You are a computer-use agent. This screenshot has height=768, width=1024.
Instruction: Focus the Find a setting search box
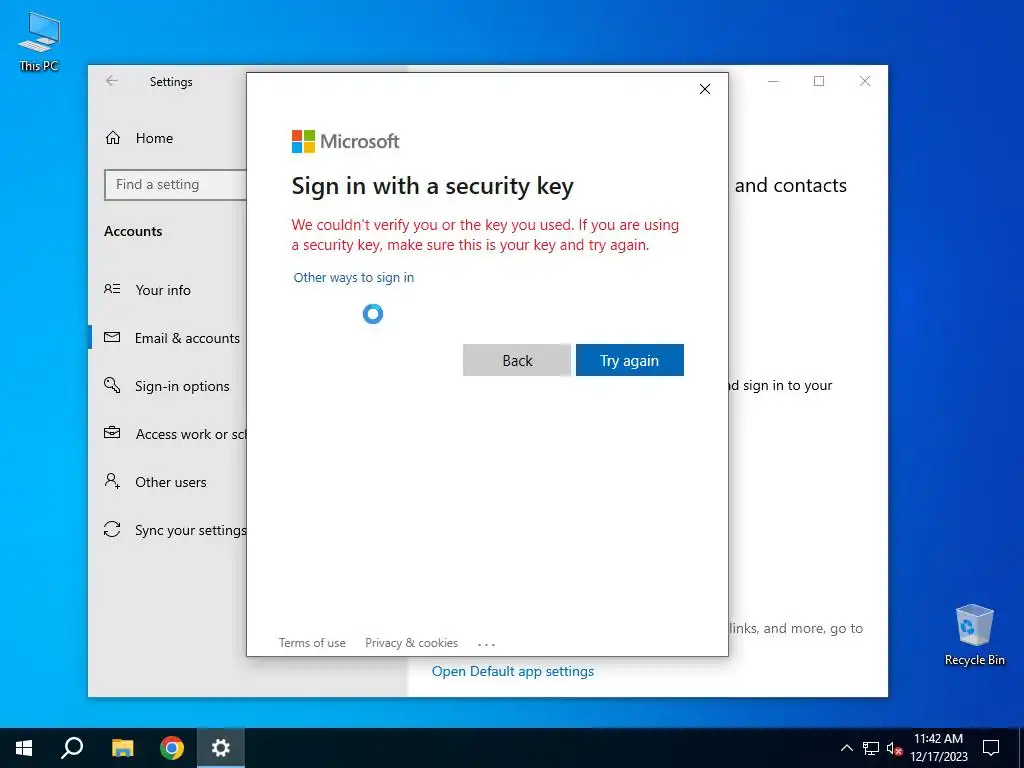tap(175, 185)
